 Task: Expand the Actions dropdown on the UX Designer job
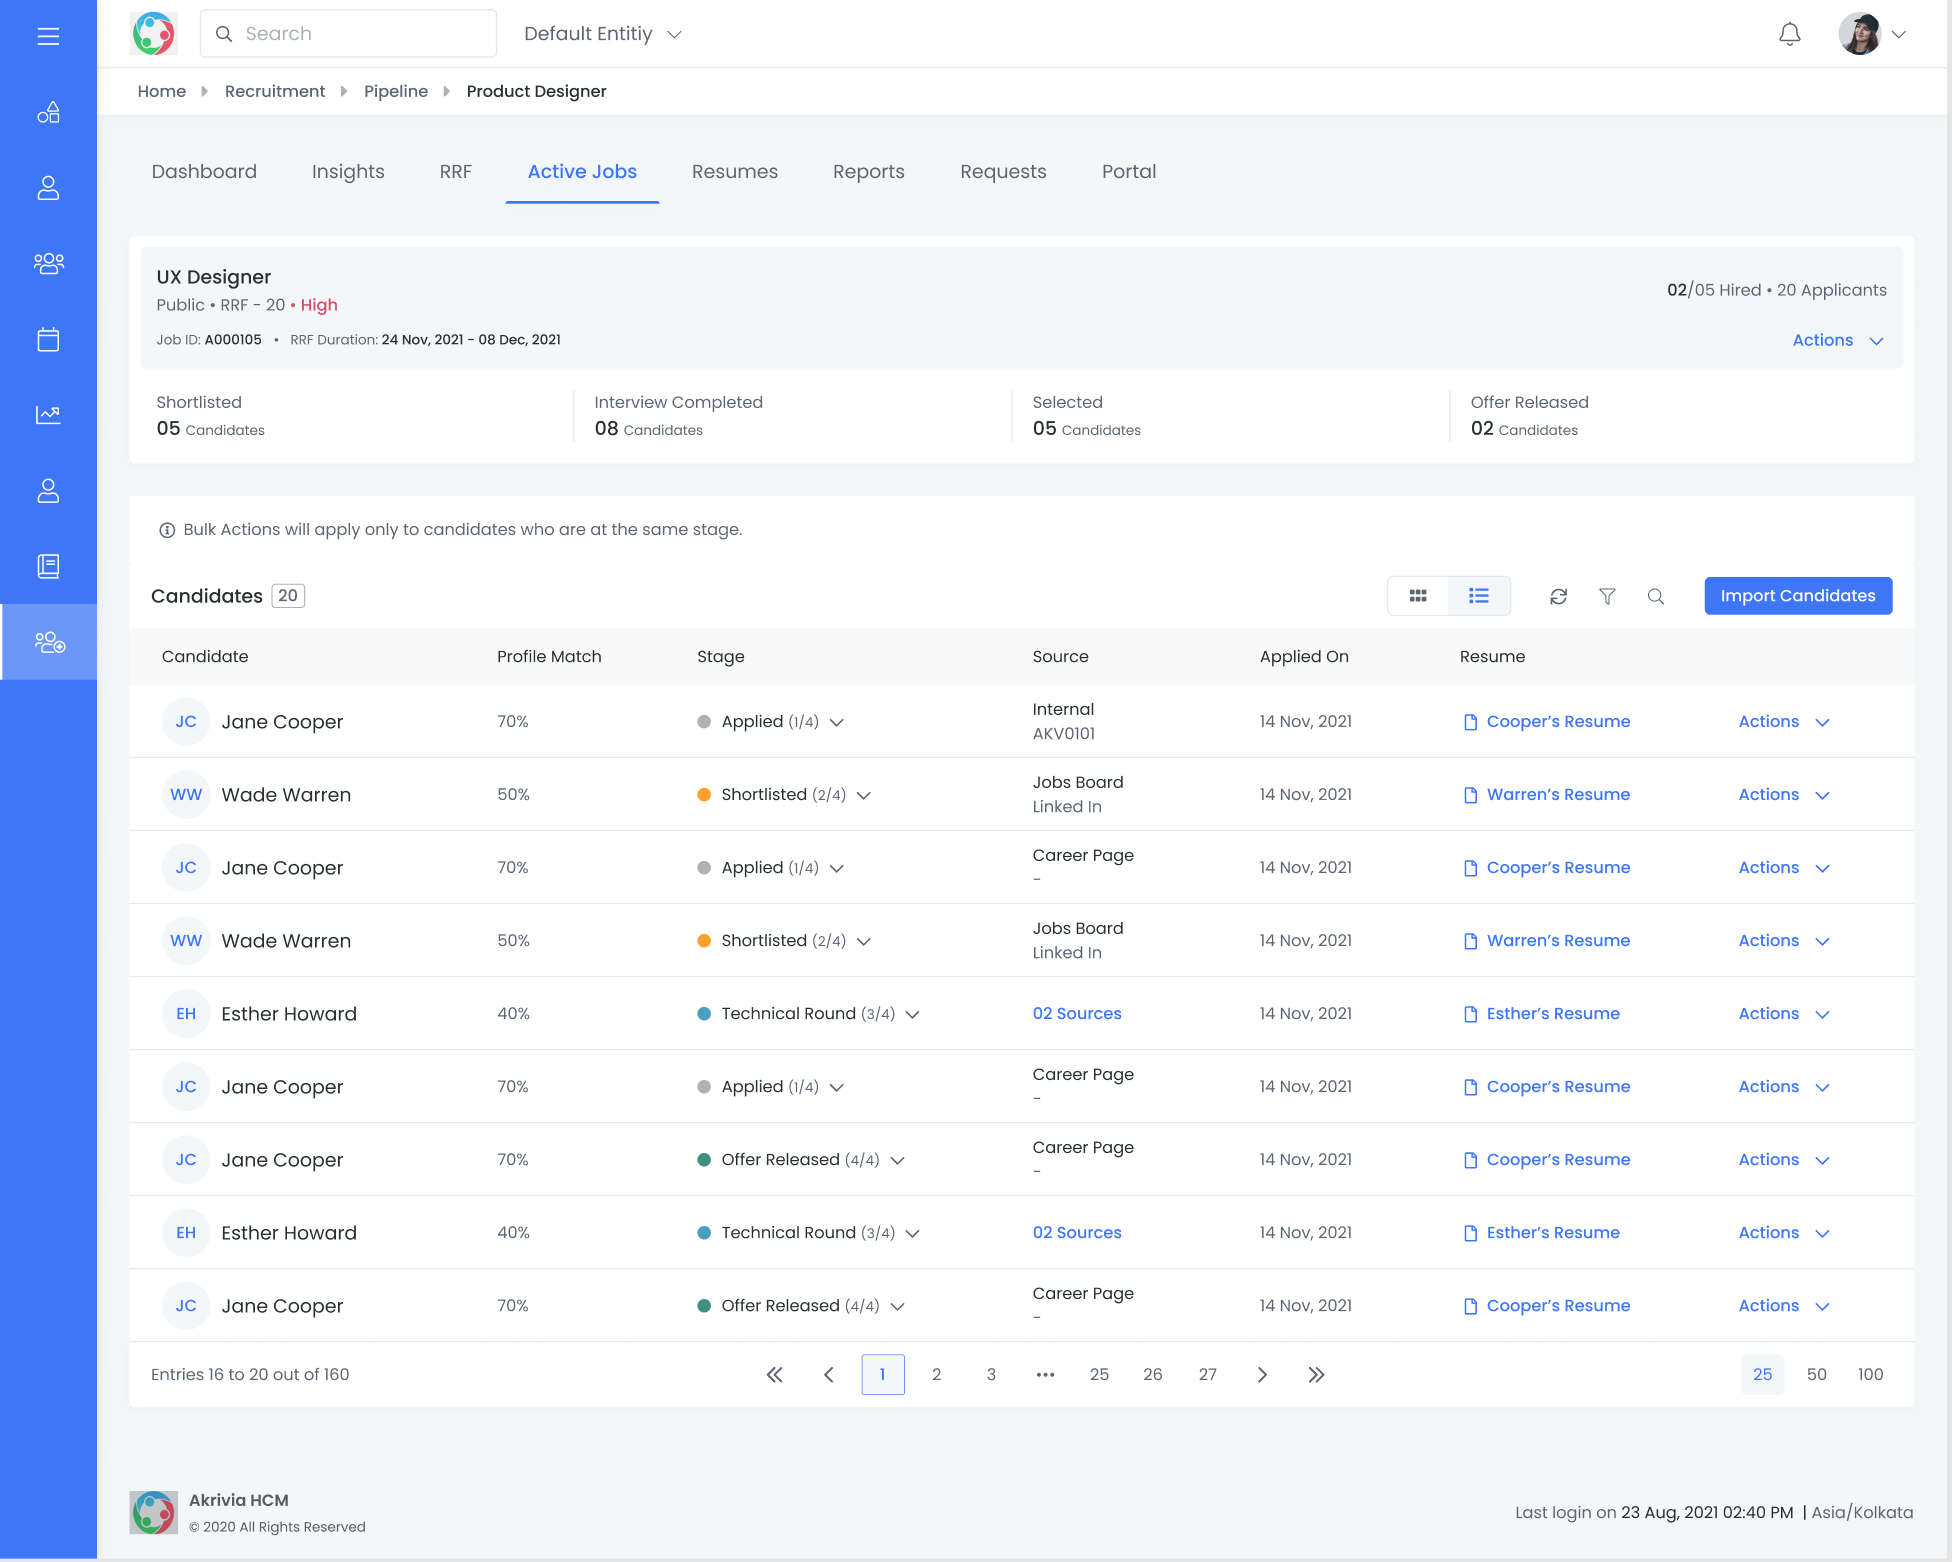pos(1838,340)
